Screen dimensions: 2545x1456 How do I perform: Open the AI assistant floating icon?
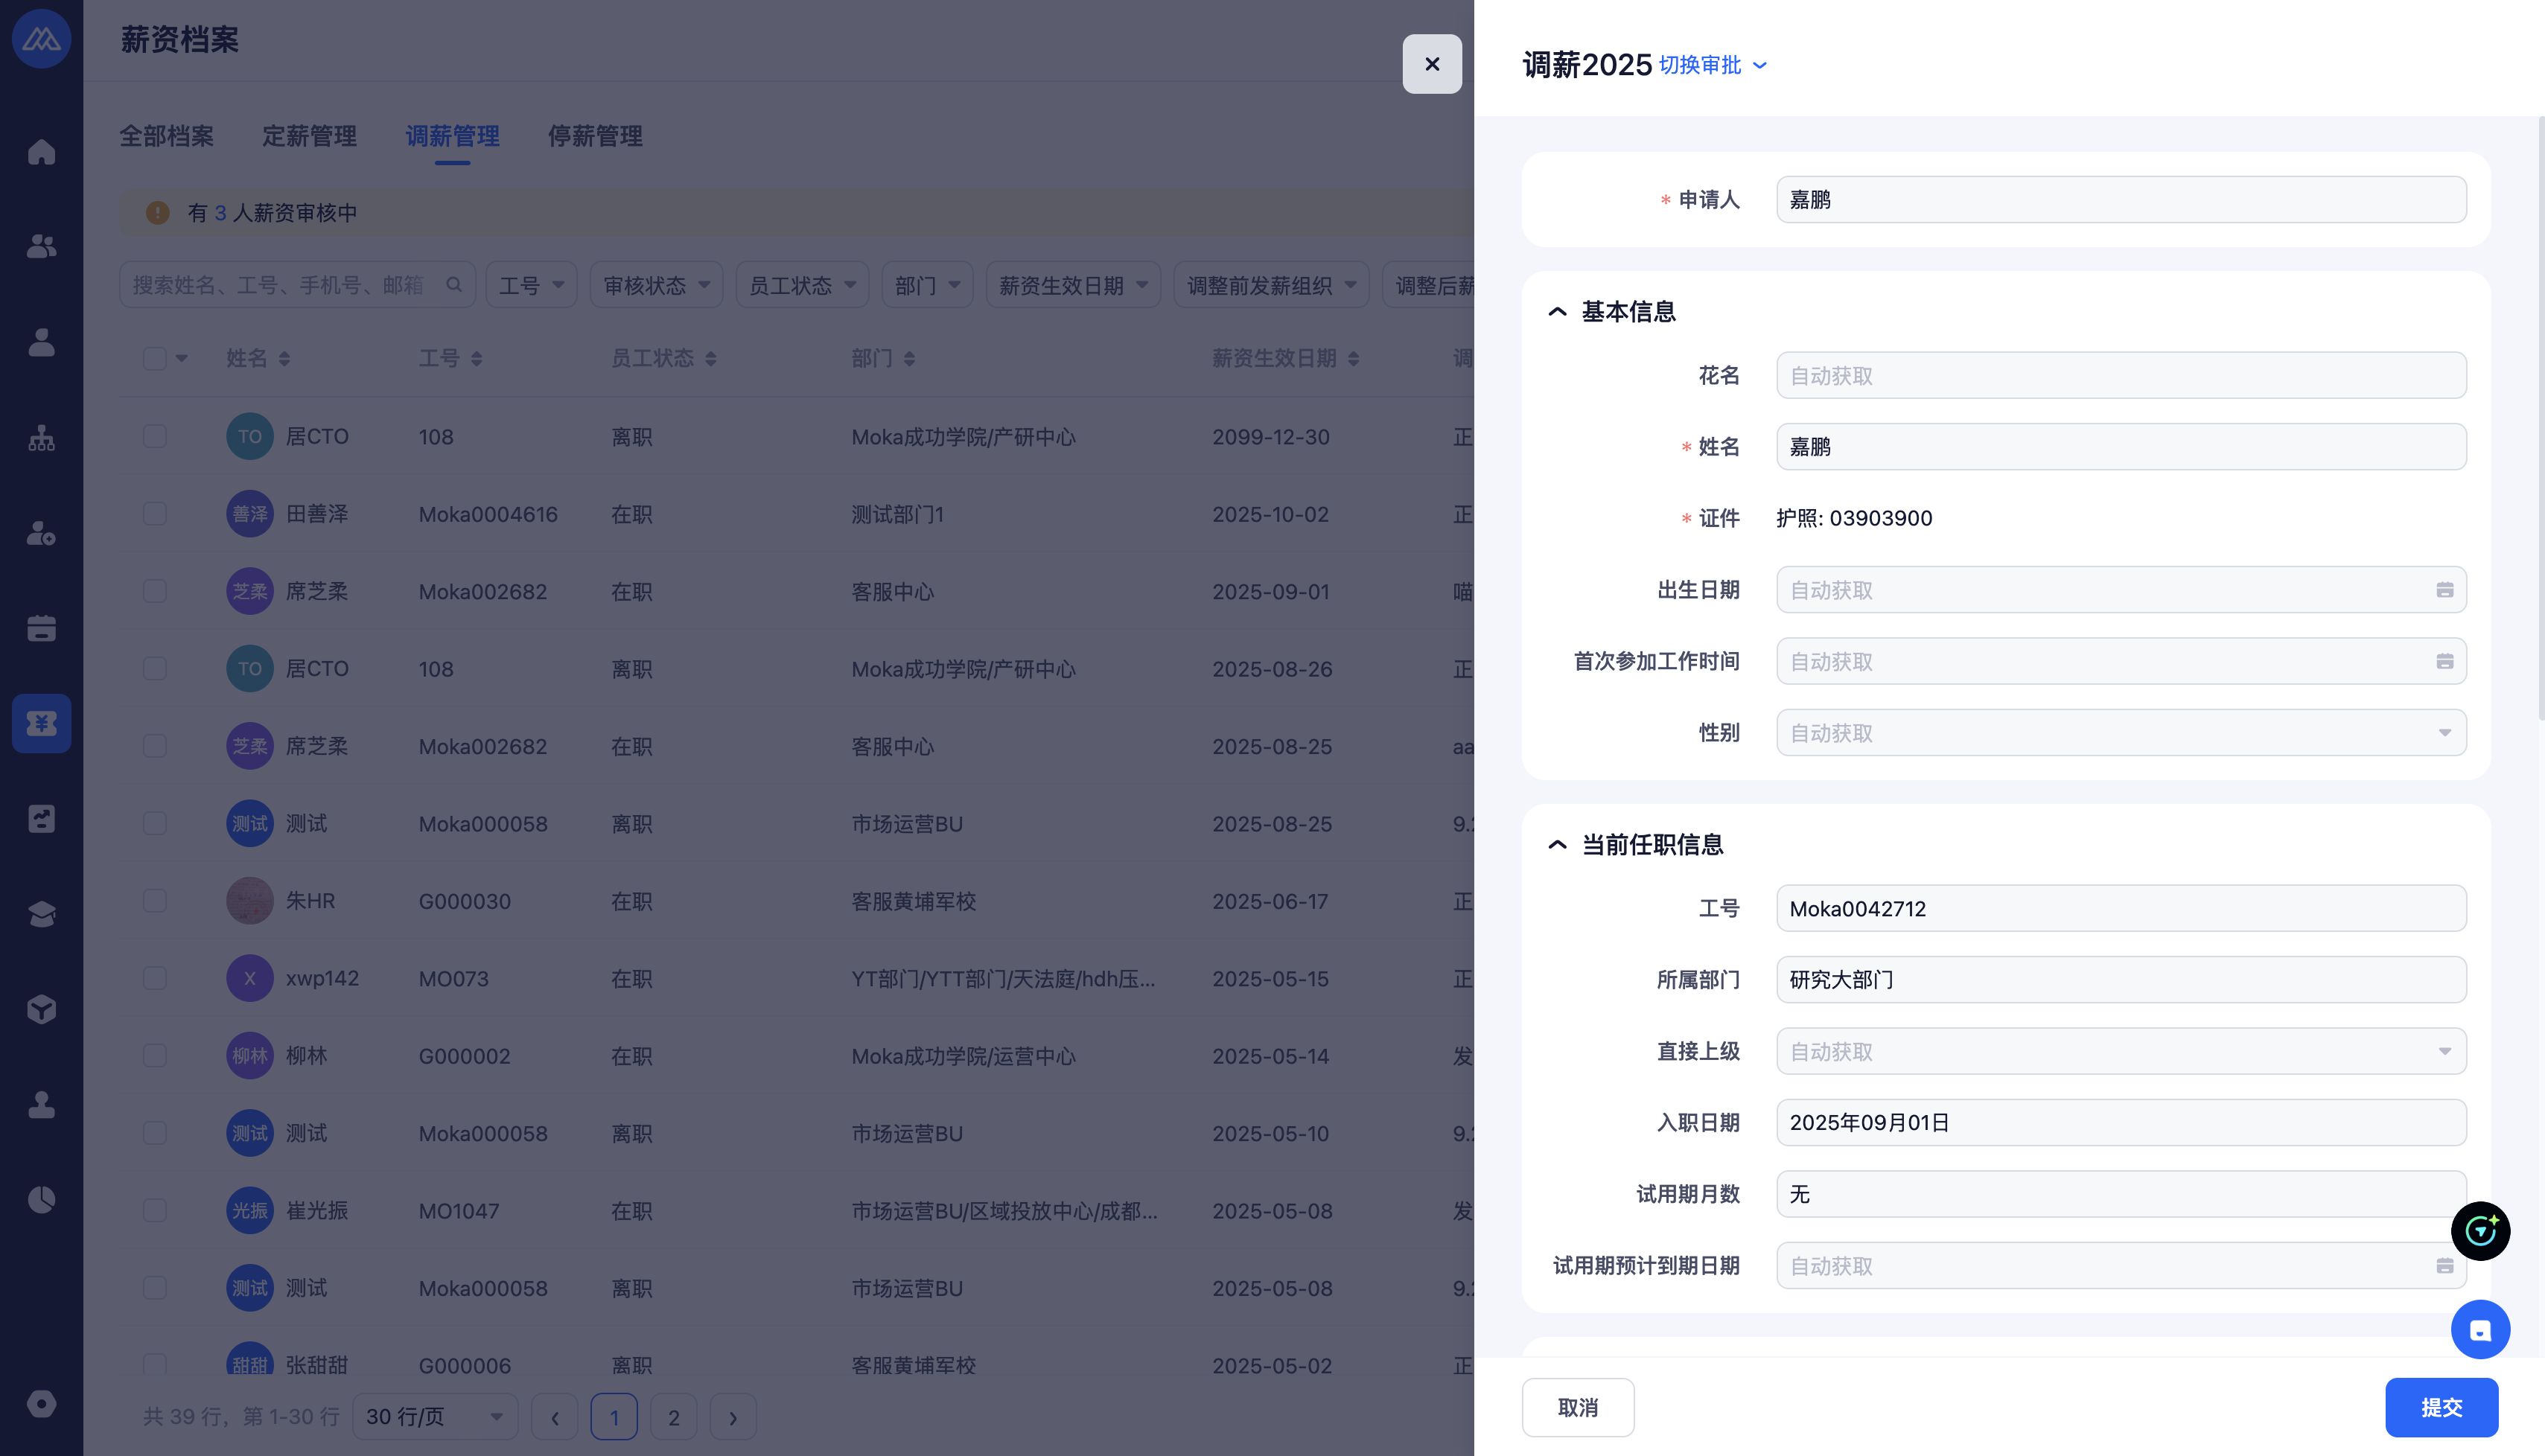(x=2480, y=1231)
